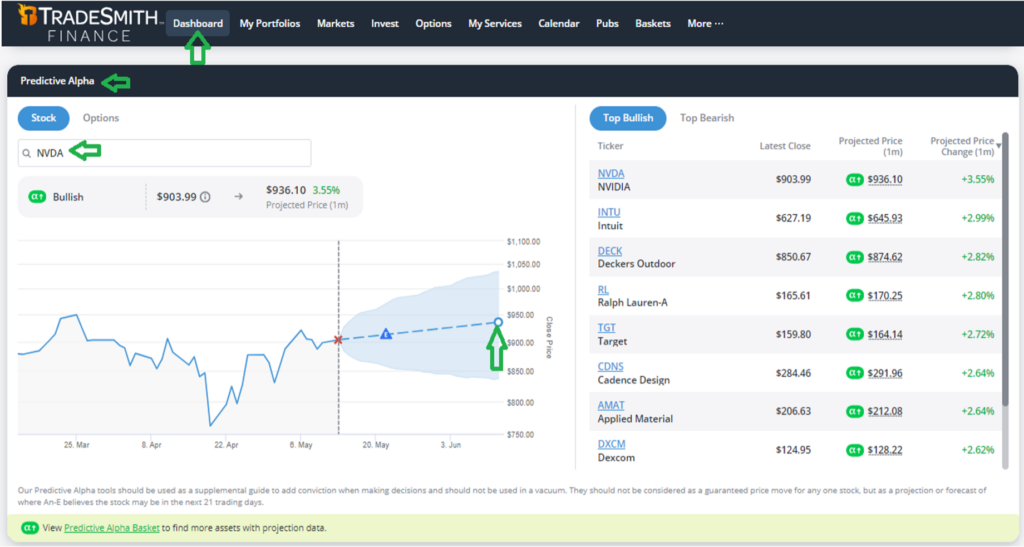Go to Pubs in top navigation
This screenshot has width=1024, height=547.
[607, 23]
